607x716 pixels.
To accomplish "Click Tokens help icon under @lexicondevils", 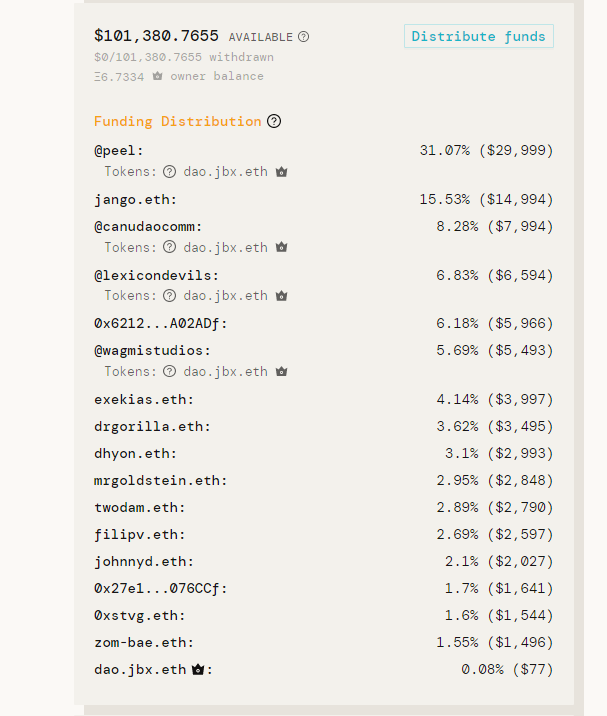I will [169, 295].
